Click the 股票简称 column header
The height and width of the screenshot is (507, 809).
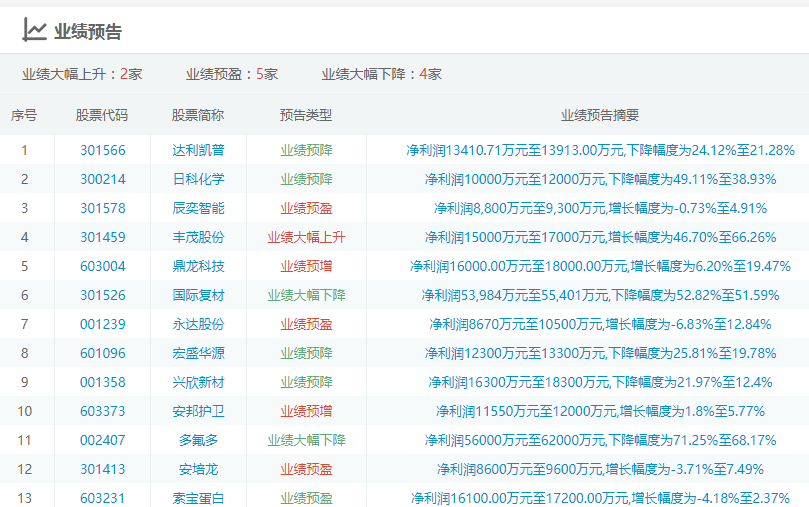point(198,115)
